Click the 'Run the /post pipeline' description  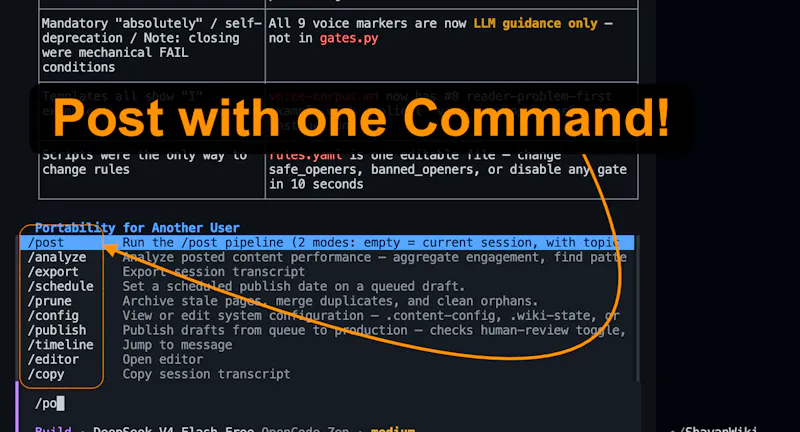pos(371,243)
